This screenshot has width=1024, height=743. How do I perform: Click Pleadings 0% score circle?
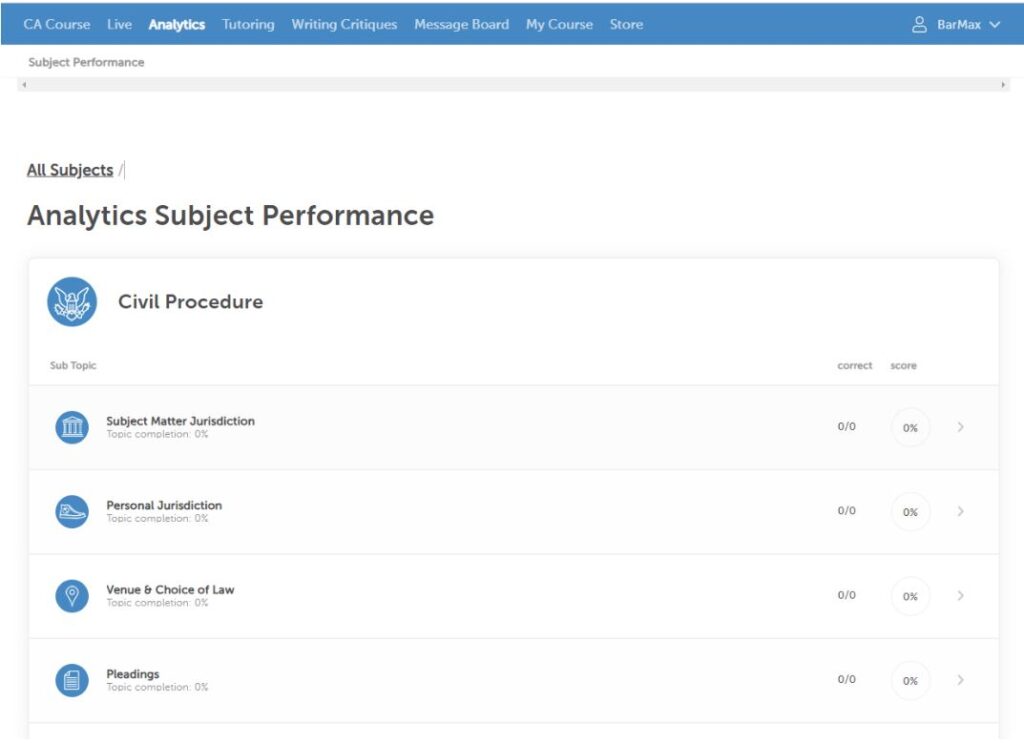pos(910,680)
